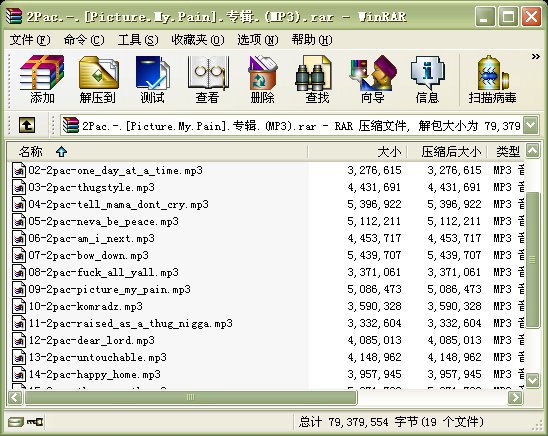
Task: Open the 命令(C) menu
Action: coord(84,40)
